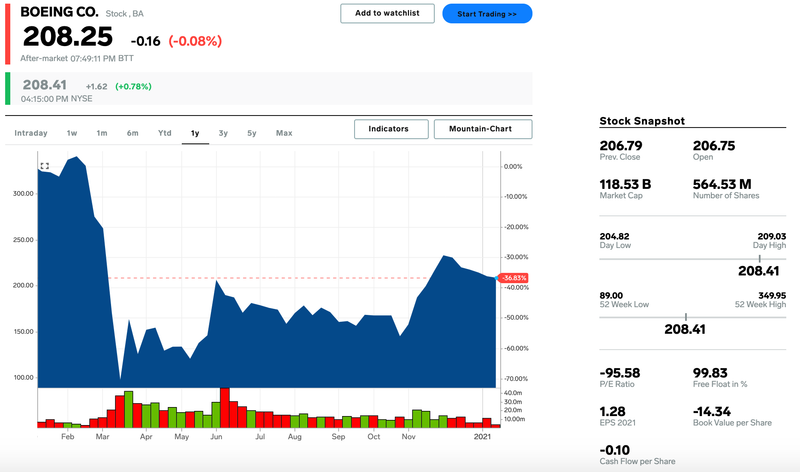The height and width of the screenshot is (472, 800).
Task: Click the 204.82 Day Low value
Action: coord(614,236)
